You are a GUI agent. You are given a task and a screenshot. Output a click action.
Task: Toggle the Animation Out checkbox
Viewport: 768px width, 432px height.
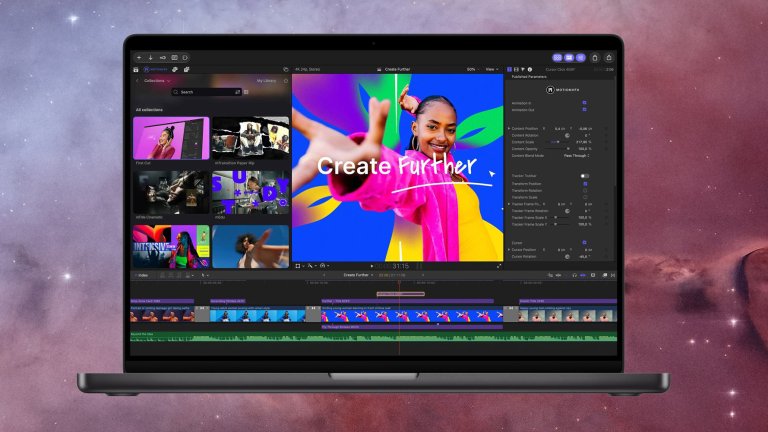(x=584, y=109)
